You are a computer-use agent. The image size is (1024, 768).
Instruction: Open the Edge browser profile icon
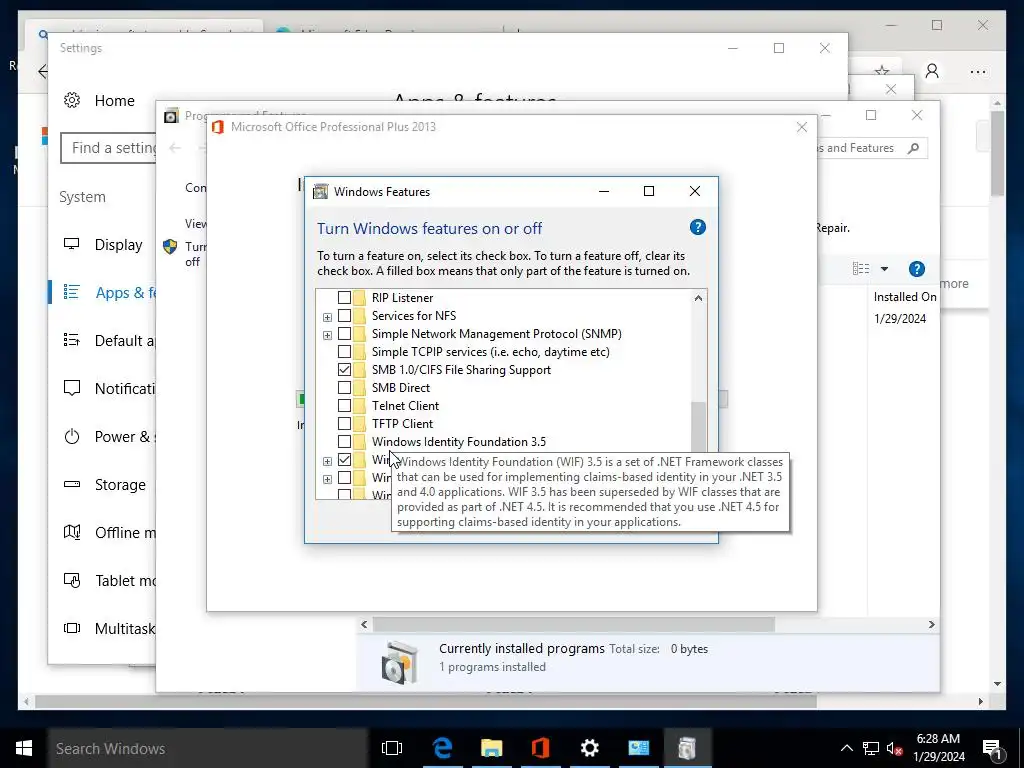coord(932,71)
